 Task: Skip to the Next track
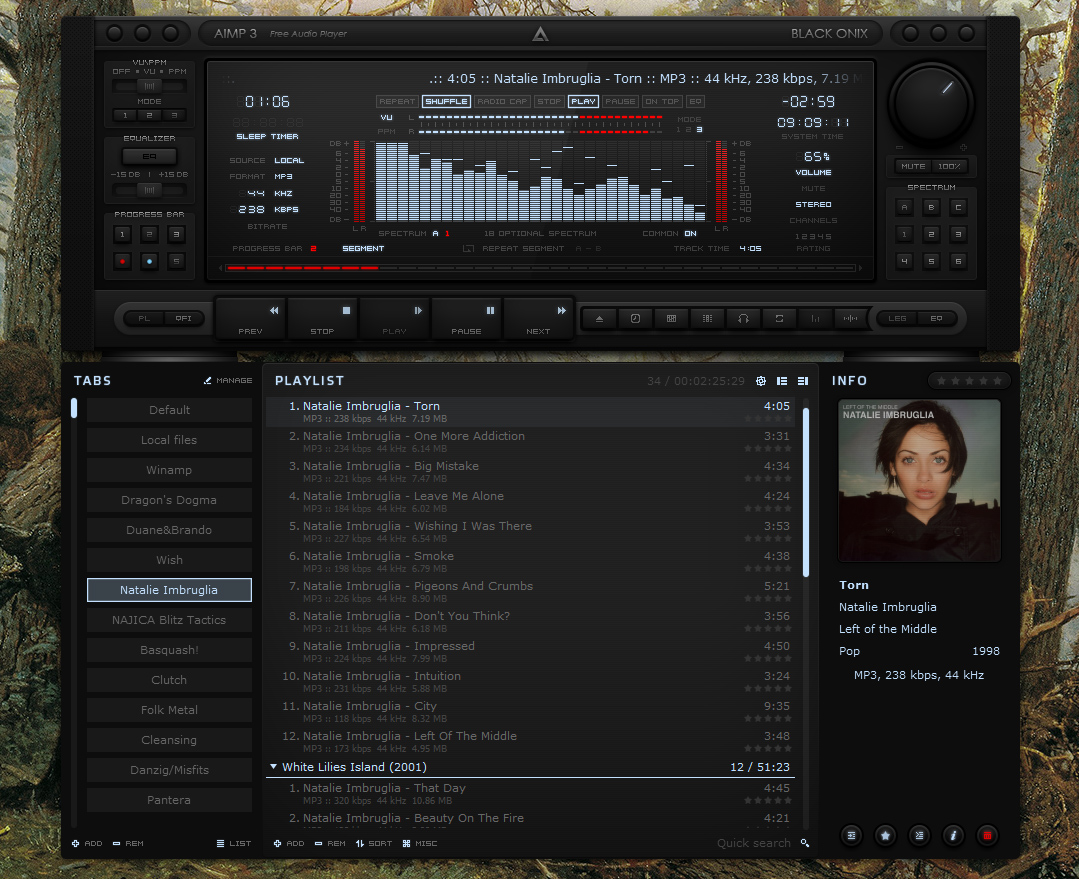point(538,319)
